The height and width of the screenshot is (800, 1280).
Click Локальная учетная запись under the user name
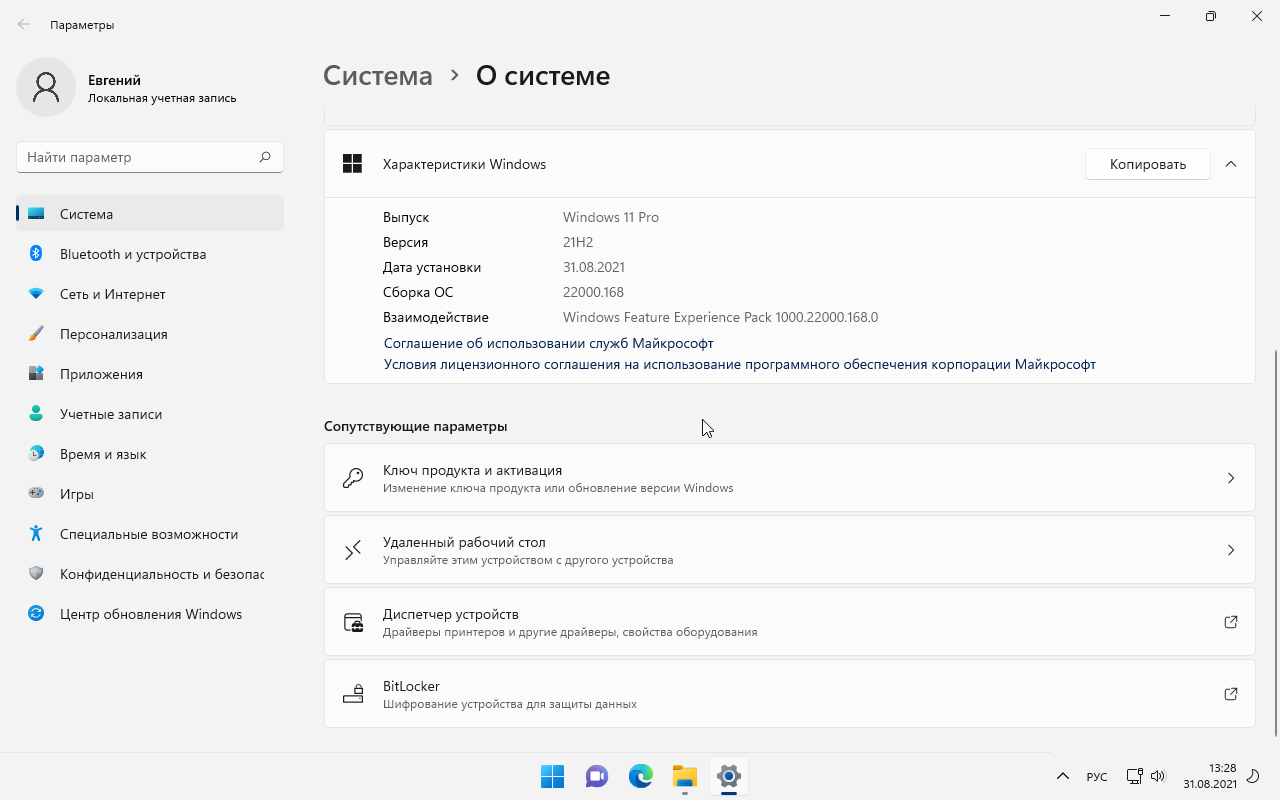pos(162,98)
